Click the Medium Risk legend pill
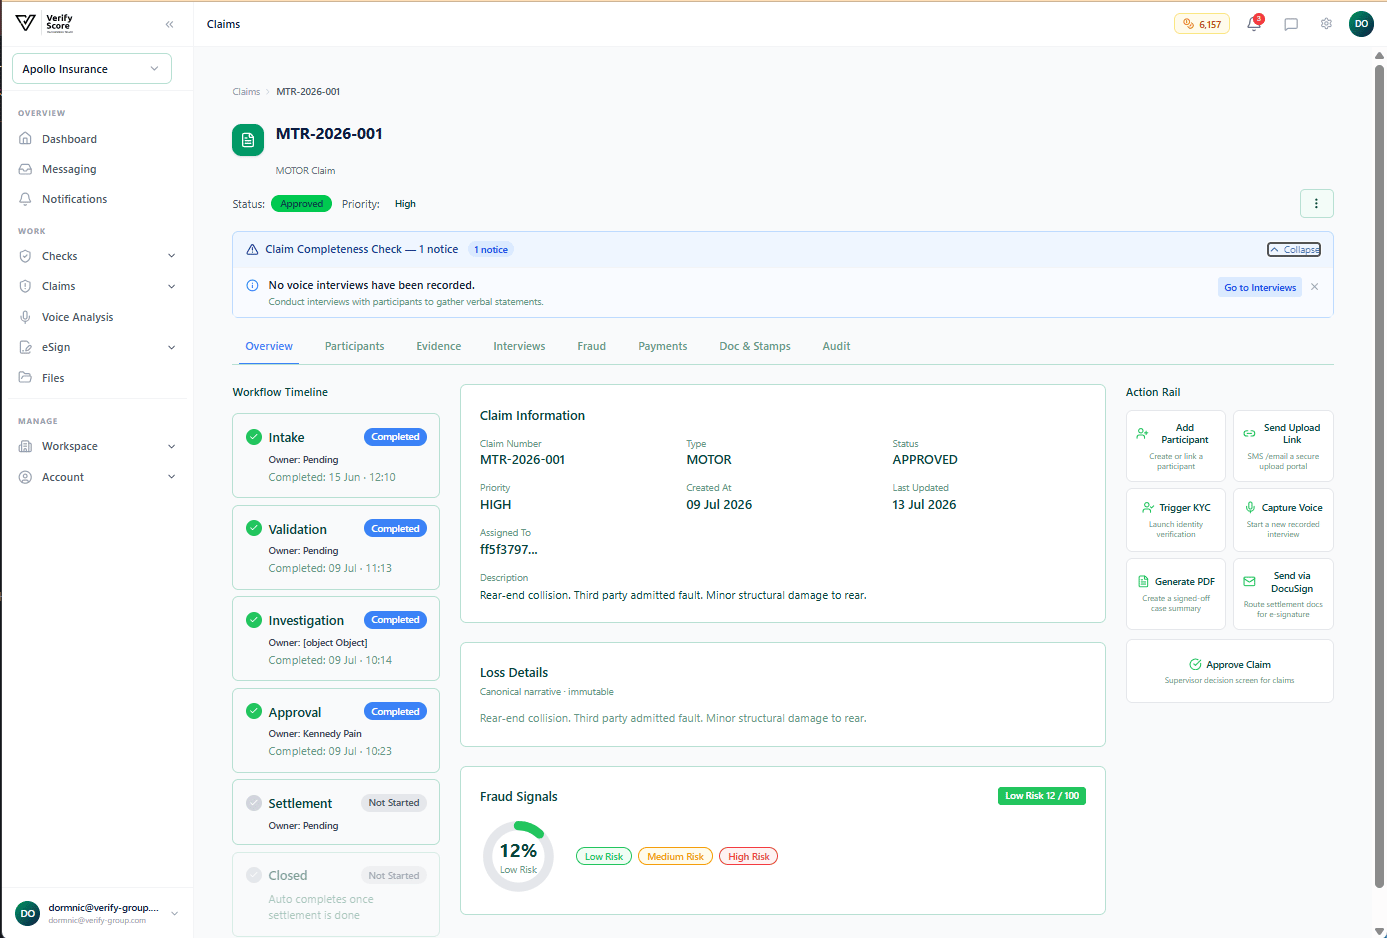Screen dimensions: 1387x938 click(675, 857)
